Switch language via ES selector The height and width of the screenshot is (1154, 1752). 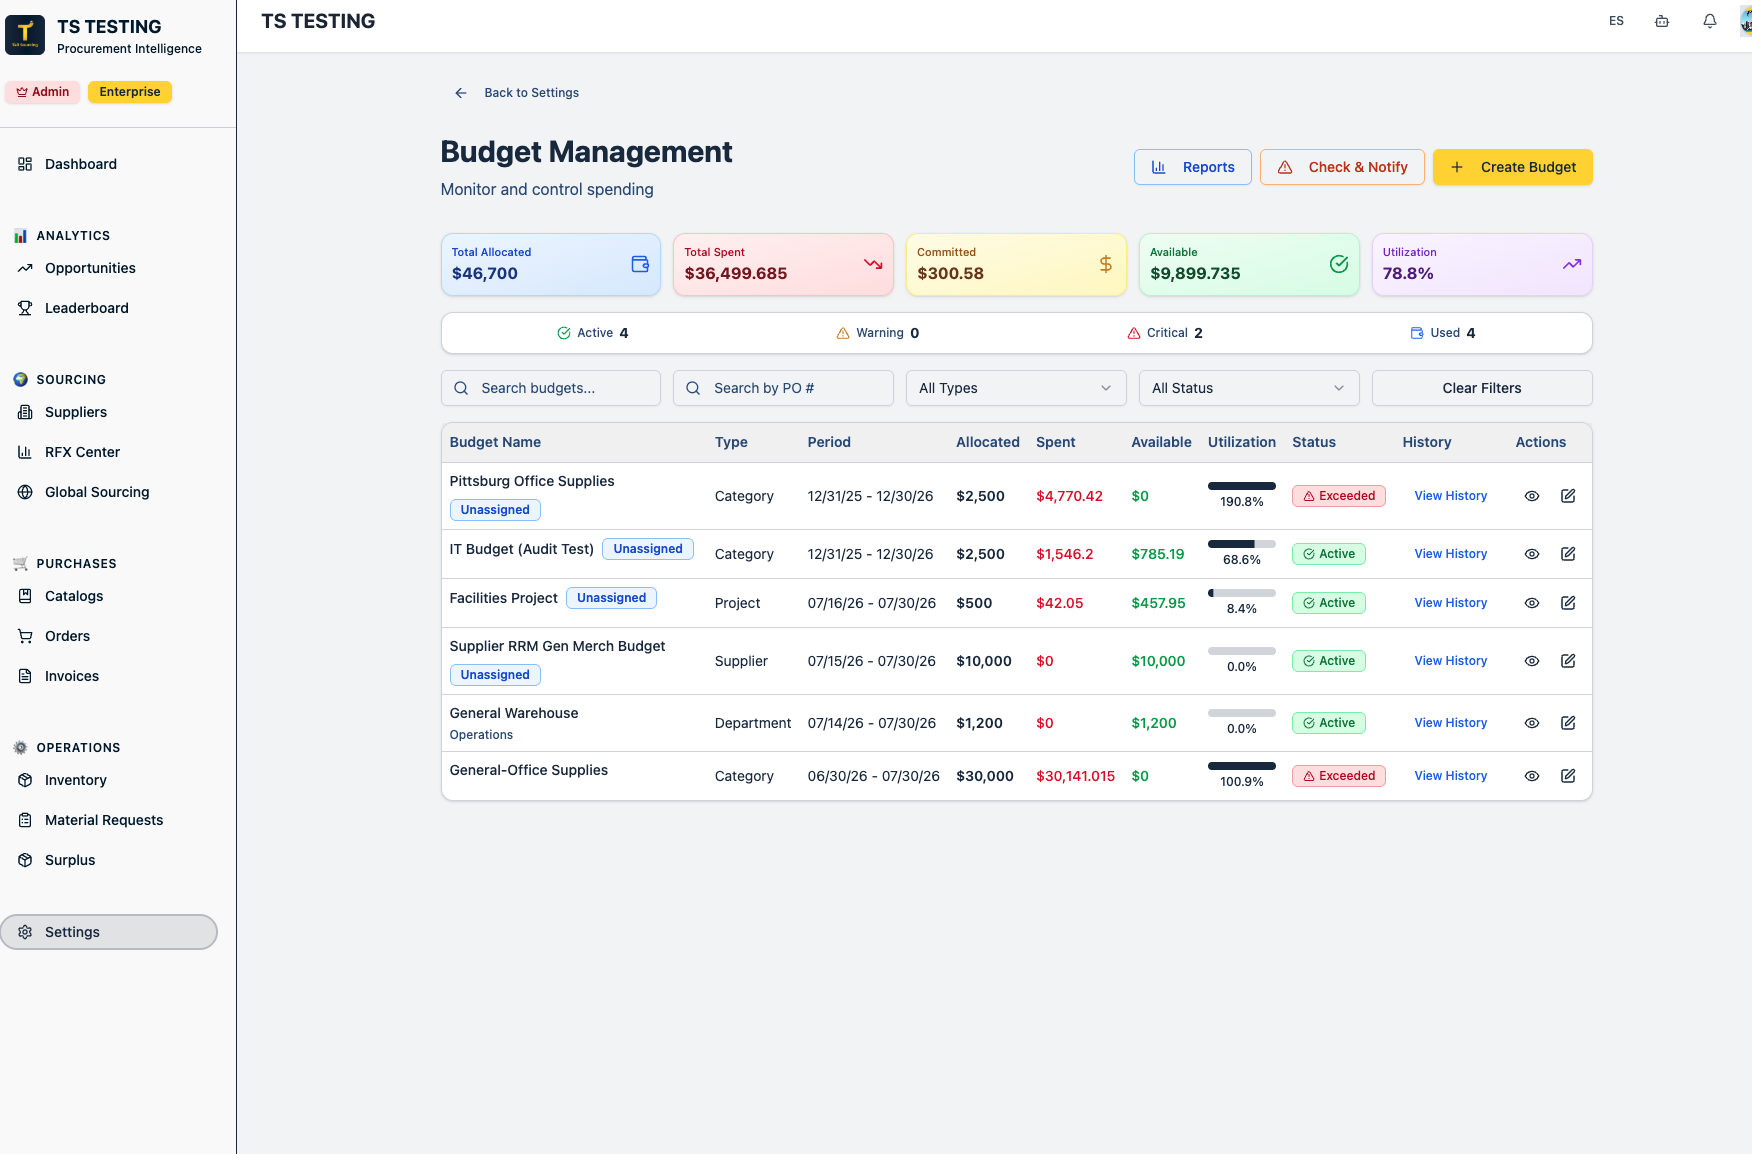pos(1616,21)
